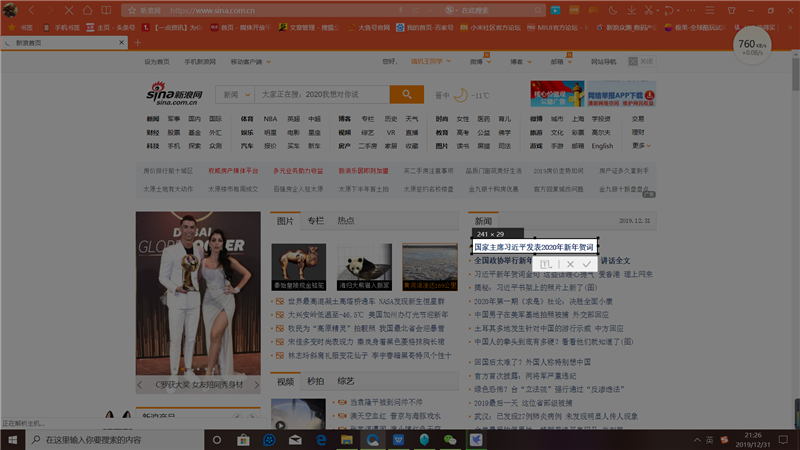Open the skin shirt icon in title bar
Viewport: 800px width, 450px height.
[x=731, y=10]
